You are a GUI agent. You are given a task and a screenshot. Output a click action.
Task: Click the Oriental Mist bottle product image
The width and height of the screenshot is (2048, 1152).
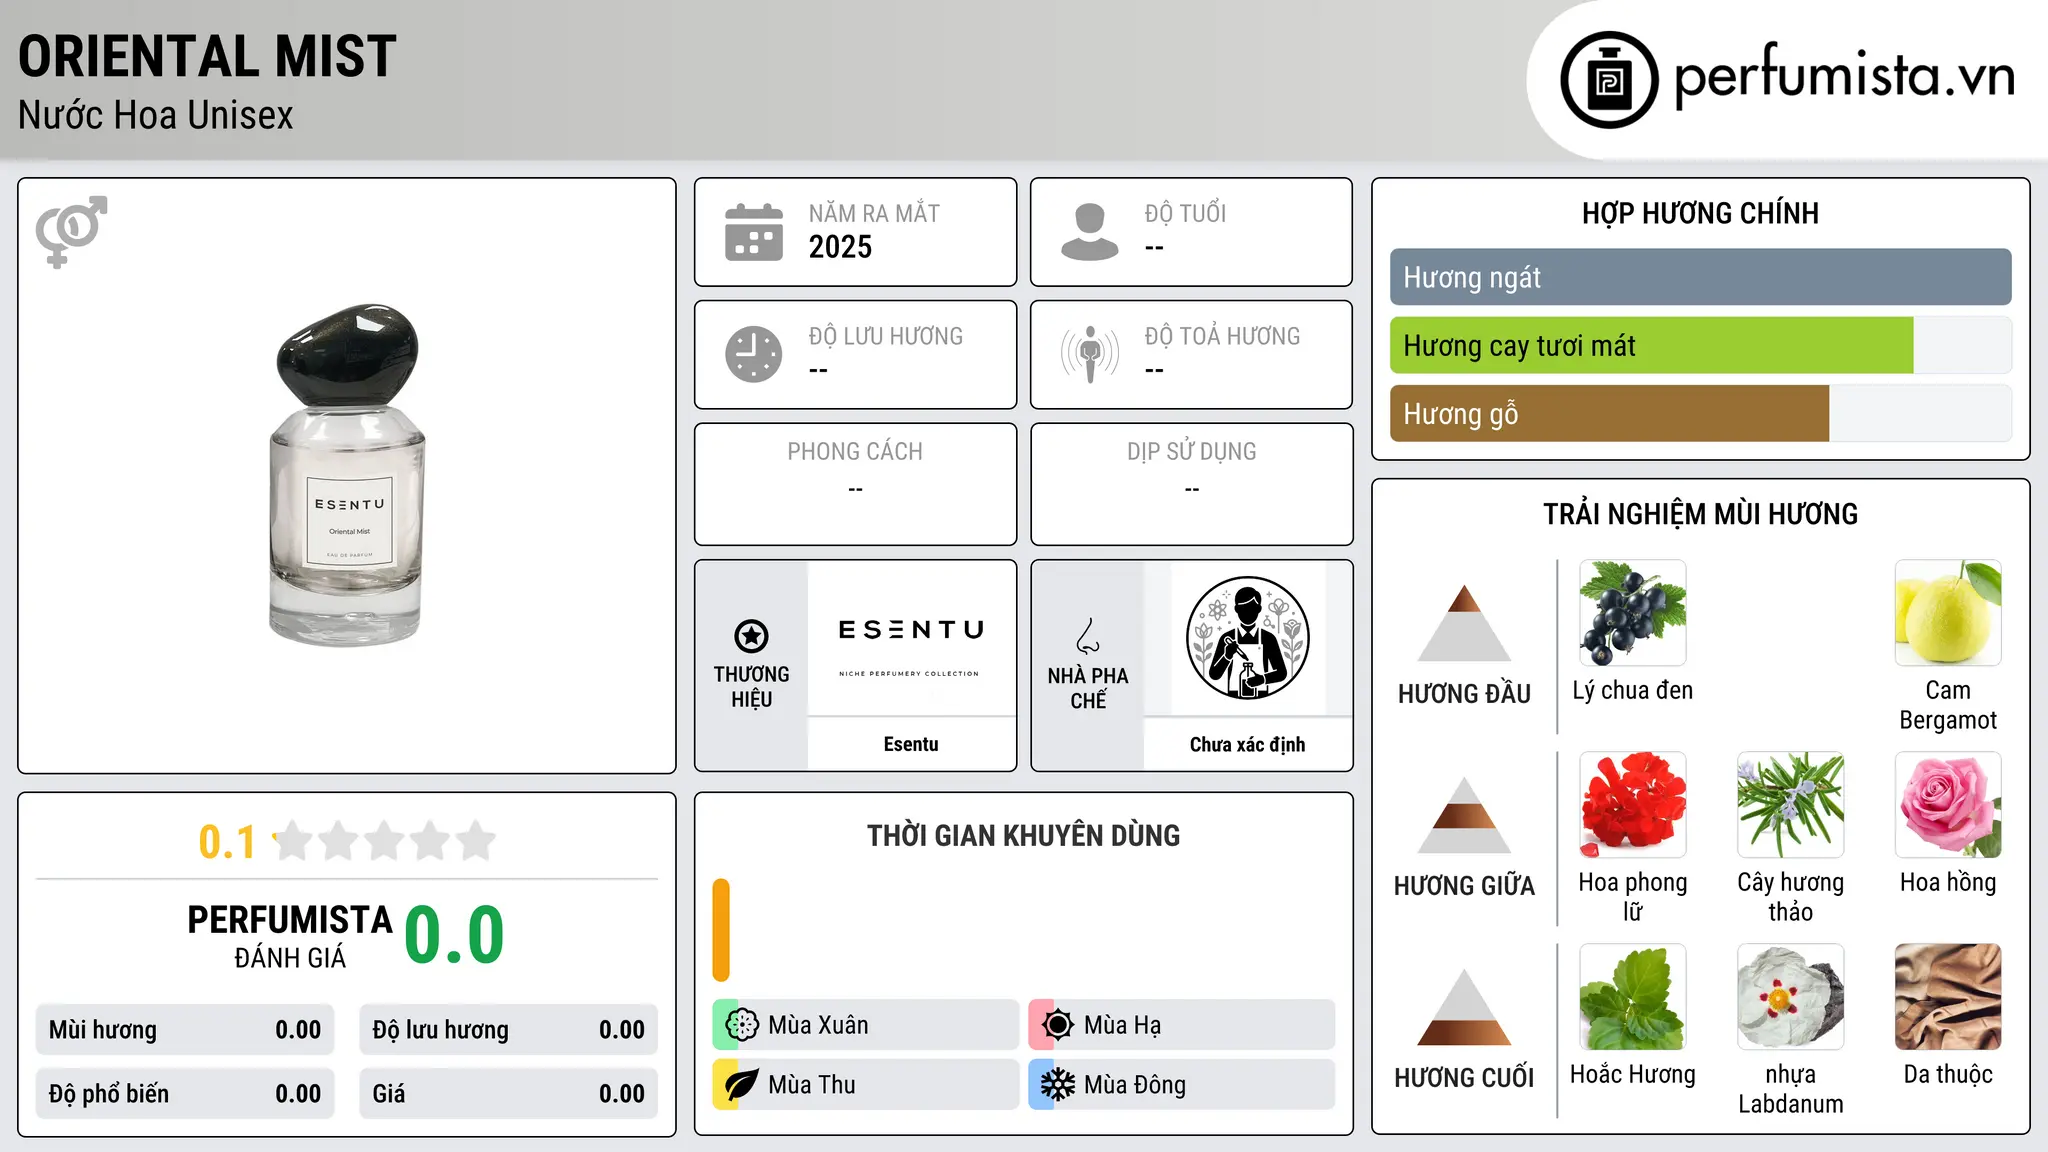(347, 475)
